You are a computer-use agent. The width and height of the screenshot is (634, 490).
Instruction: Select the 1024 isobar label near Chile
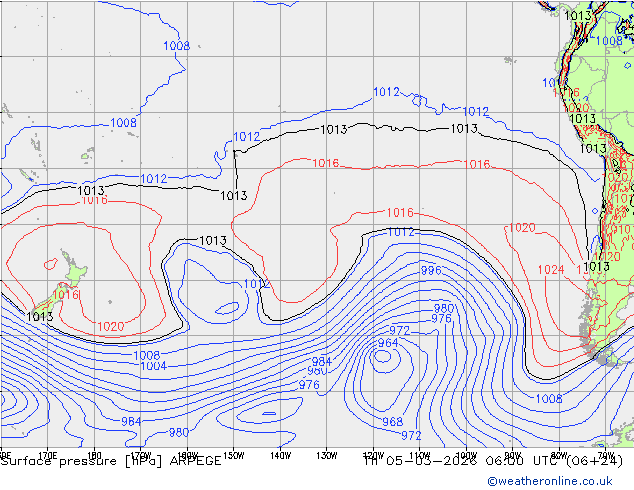coord(551,269)
